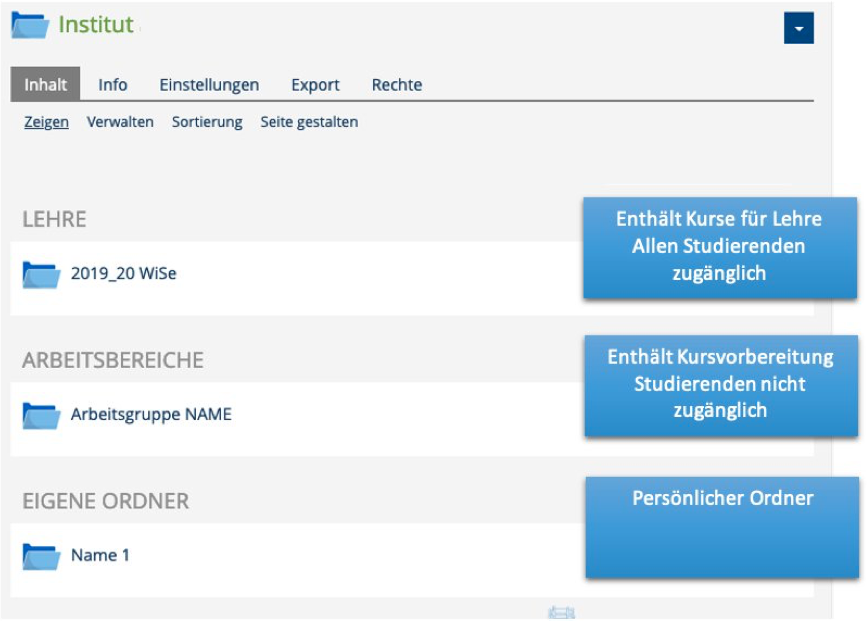Open the Info tab
Image resolution: width=868 pixels, height=621 pixels.
click(x=113, y=85)
